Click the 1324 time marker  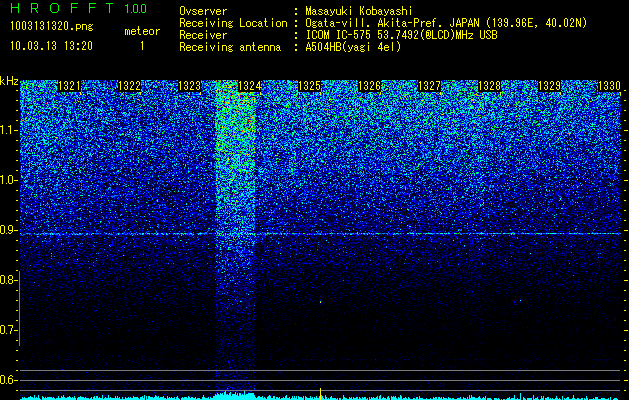pyautogui.click(x=250, y=86)
